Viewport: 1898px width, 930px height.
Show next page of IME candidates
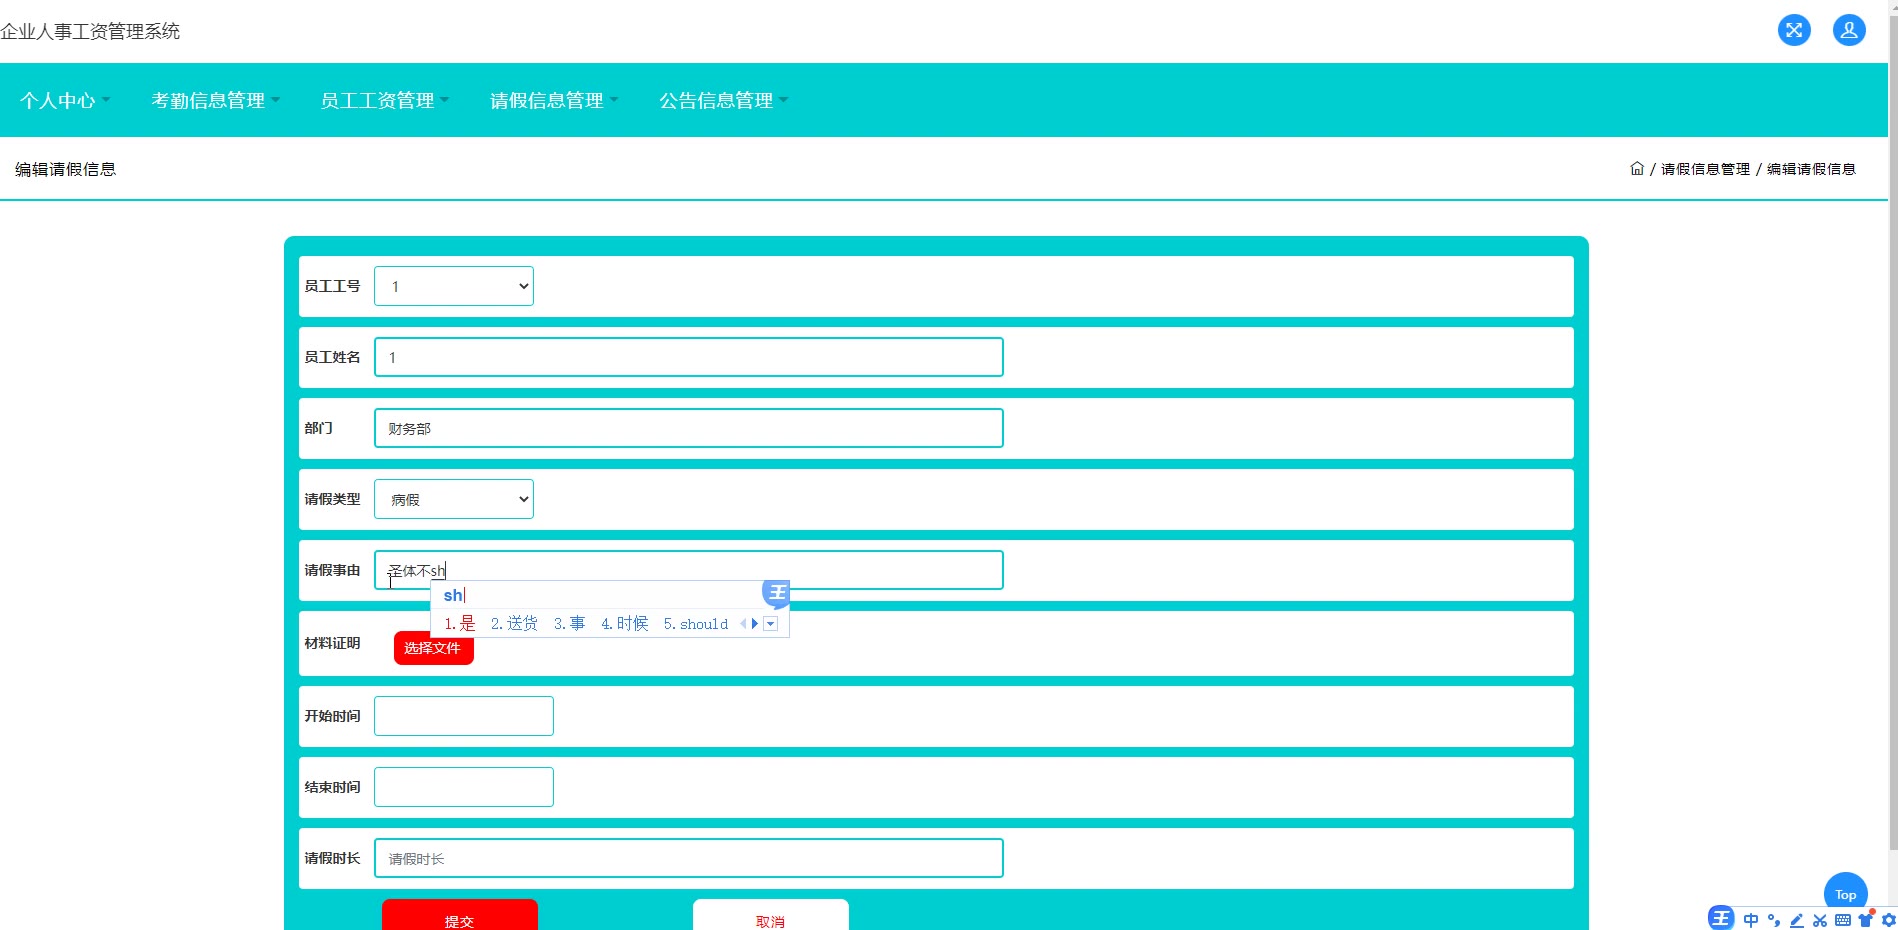click(755, 624)
